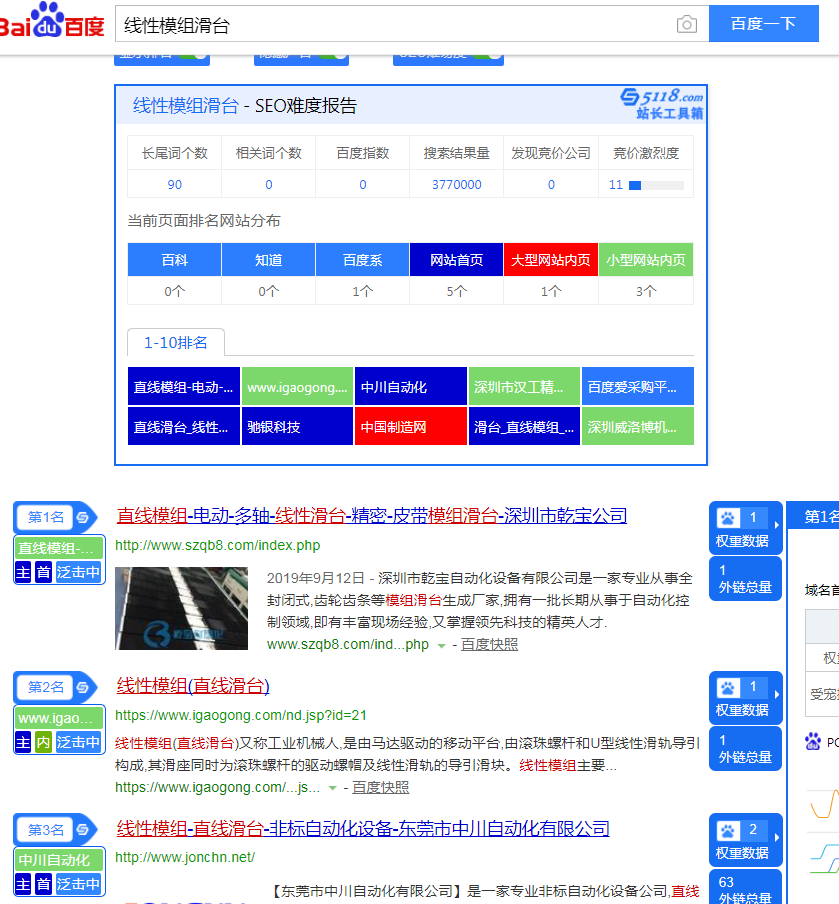Select the 百科 distribution header
Viewport: 839px width, 904px height.
point(174,260)
